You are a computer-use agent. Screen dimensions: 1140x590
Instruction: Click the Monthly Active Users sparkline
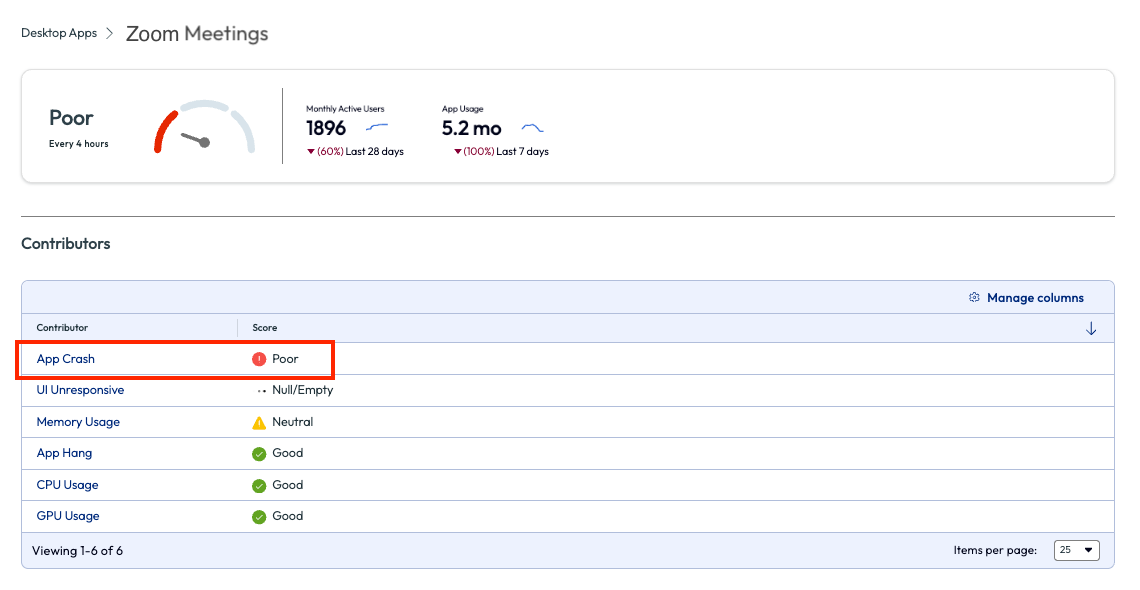pos(377,128)
